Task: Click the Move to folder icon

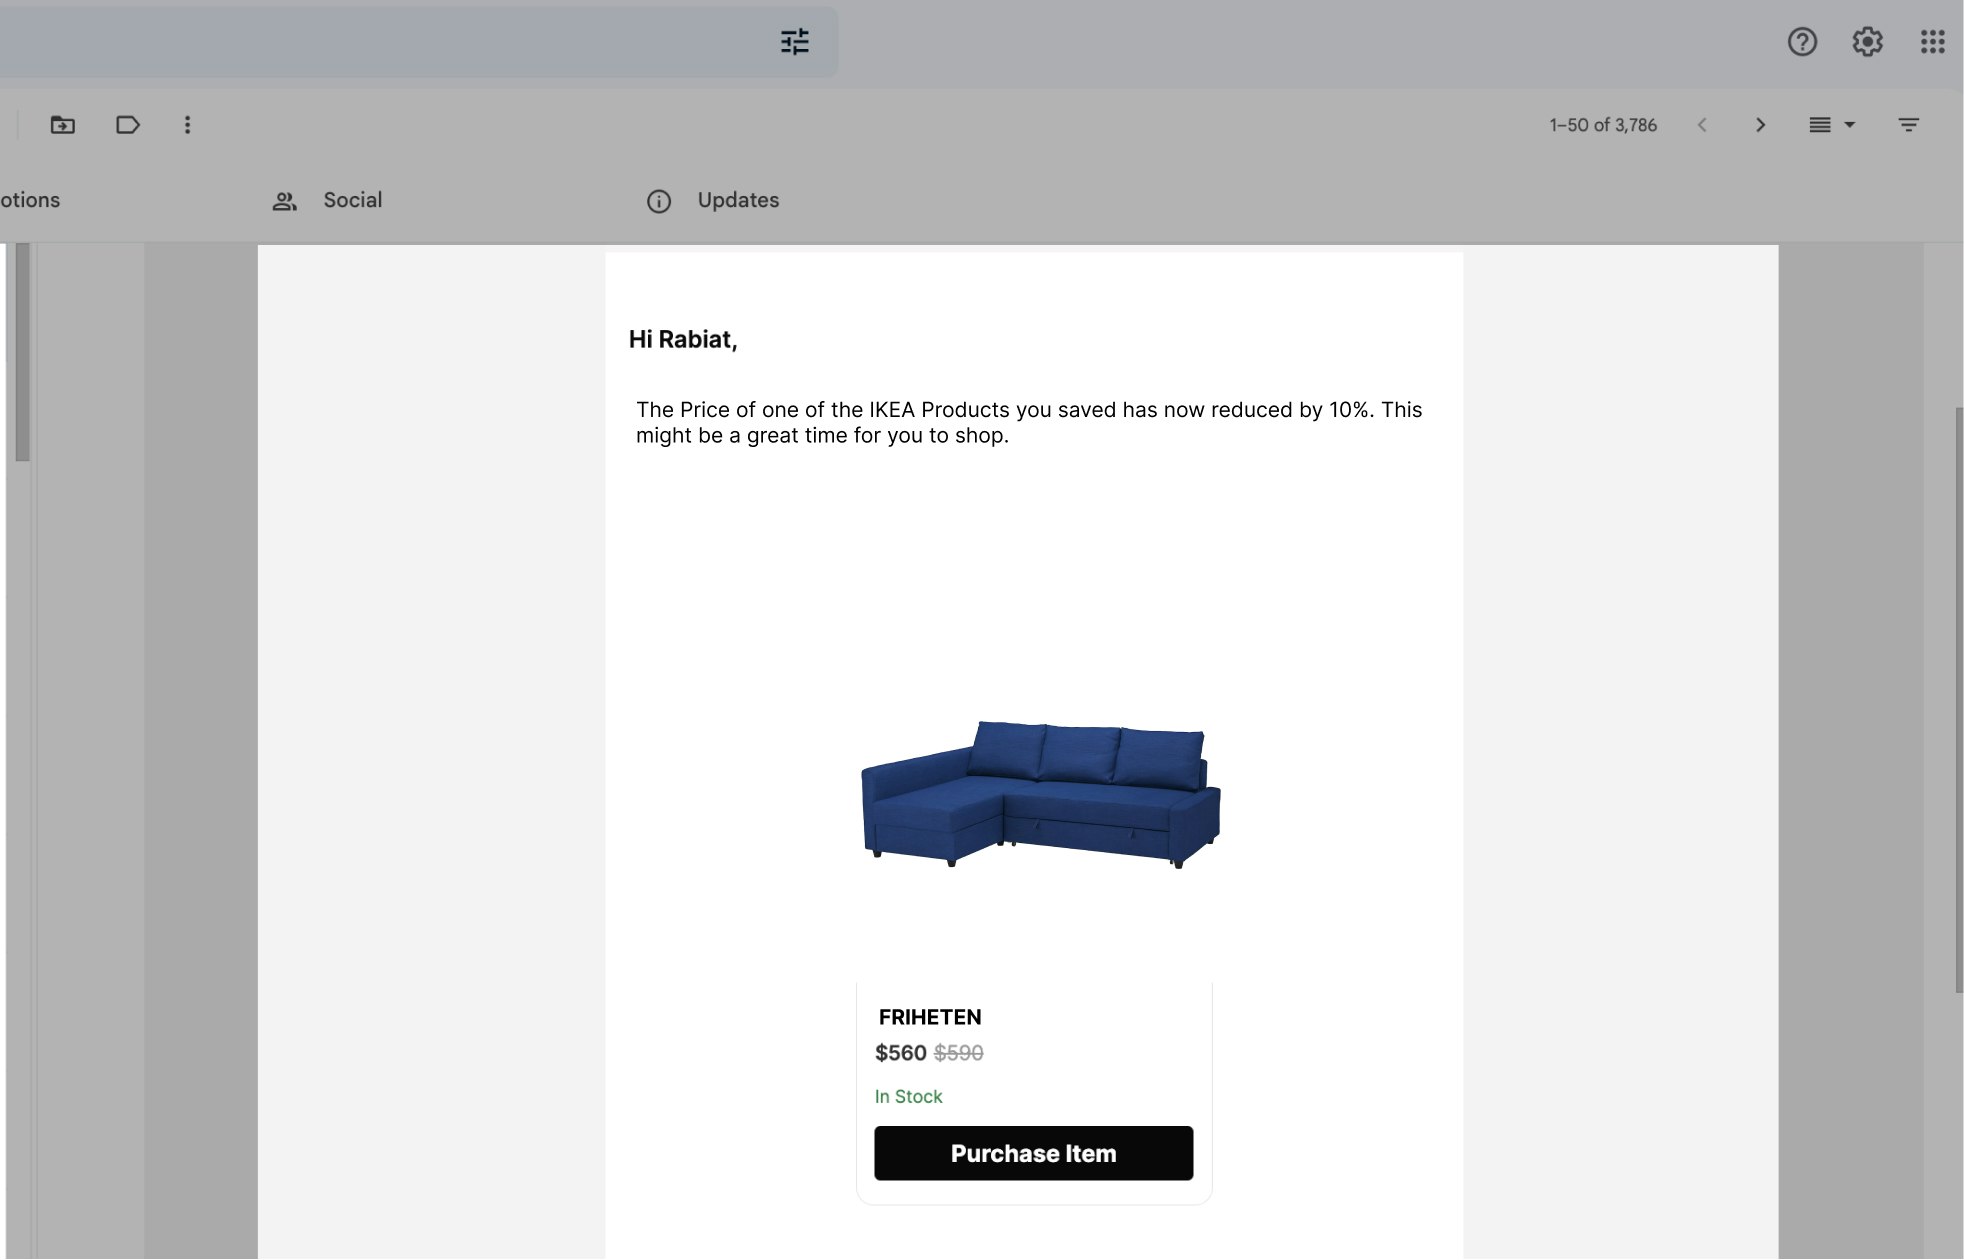Action: pos(63,125)
